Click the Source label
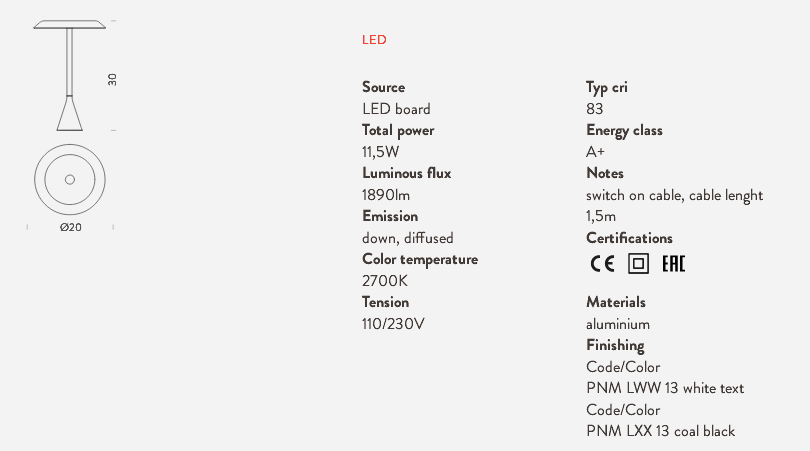810x451 pixels. click(x=383, y=87)
